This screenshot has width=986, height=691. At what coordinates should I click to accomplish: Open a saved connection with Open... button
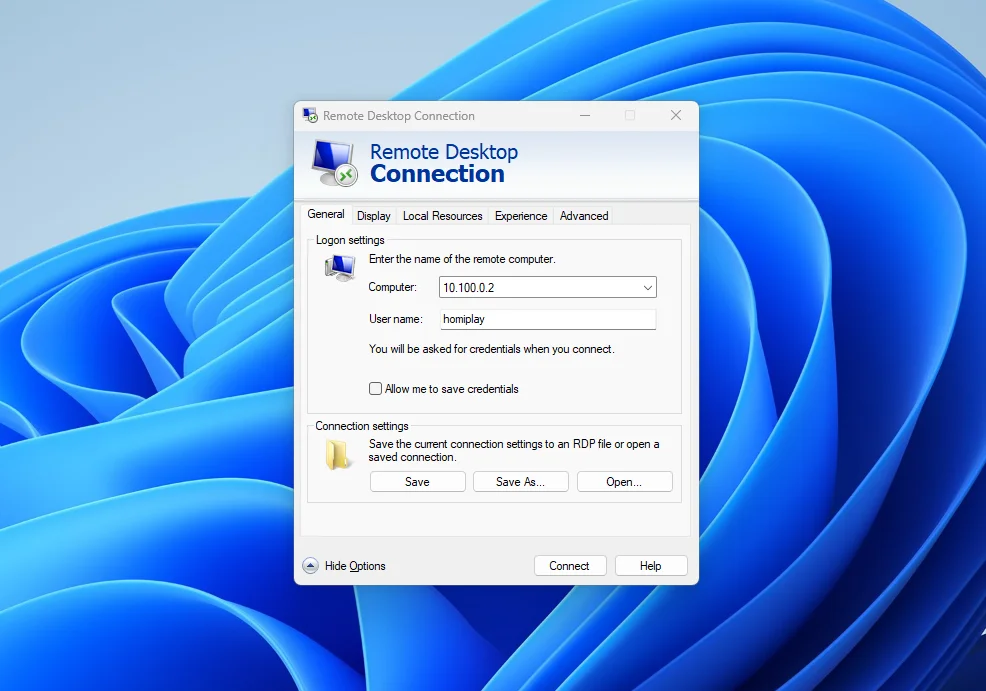[x=624, y=482]
